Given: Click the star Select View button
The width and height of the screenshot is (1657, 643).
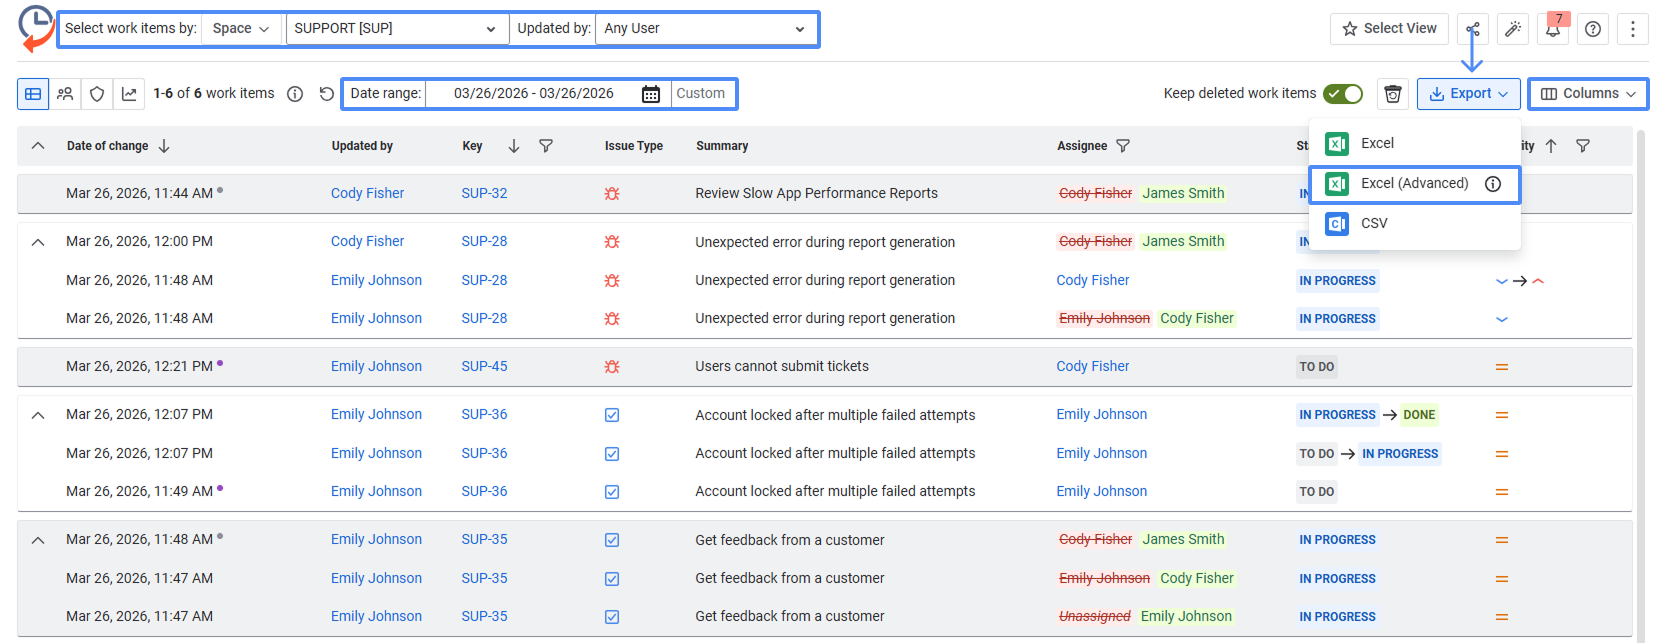Looking at the screenshot, I should click(x=1389, y=29).
